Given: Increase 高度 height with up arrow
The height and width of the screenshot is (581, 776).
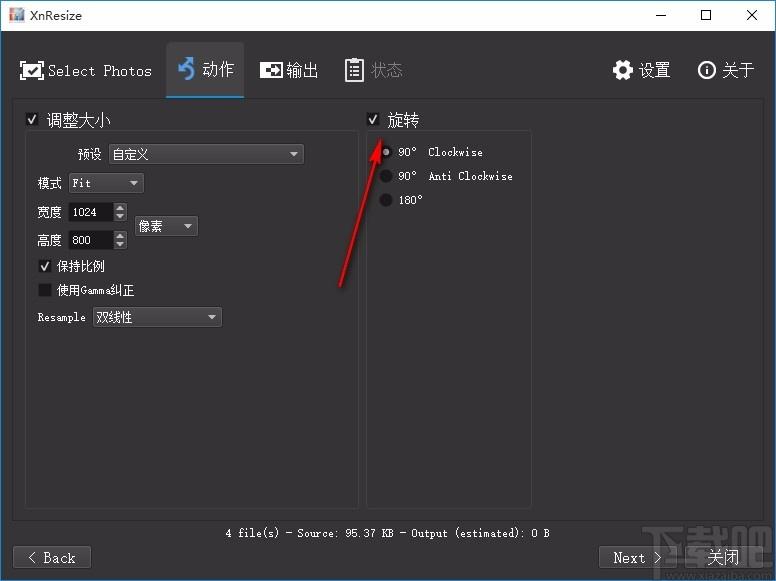Looking at the screenshot, I should coord(120,236).
